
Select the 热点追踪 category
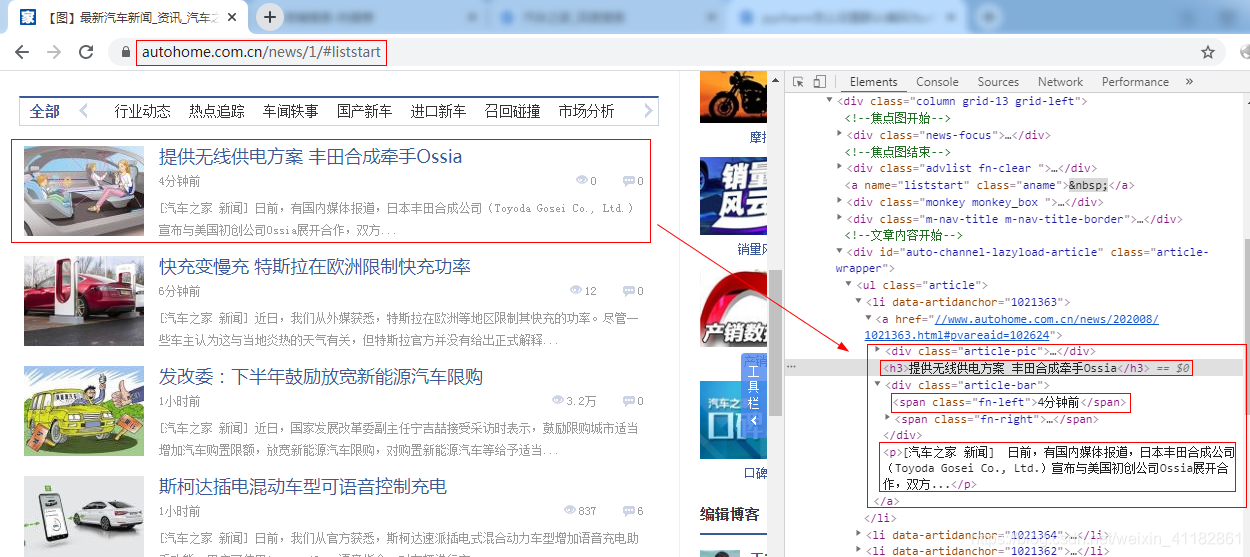[x=216, y=111]
